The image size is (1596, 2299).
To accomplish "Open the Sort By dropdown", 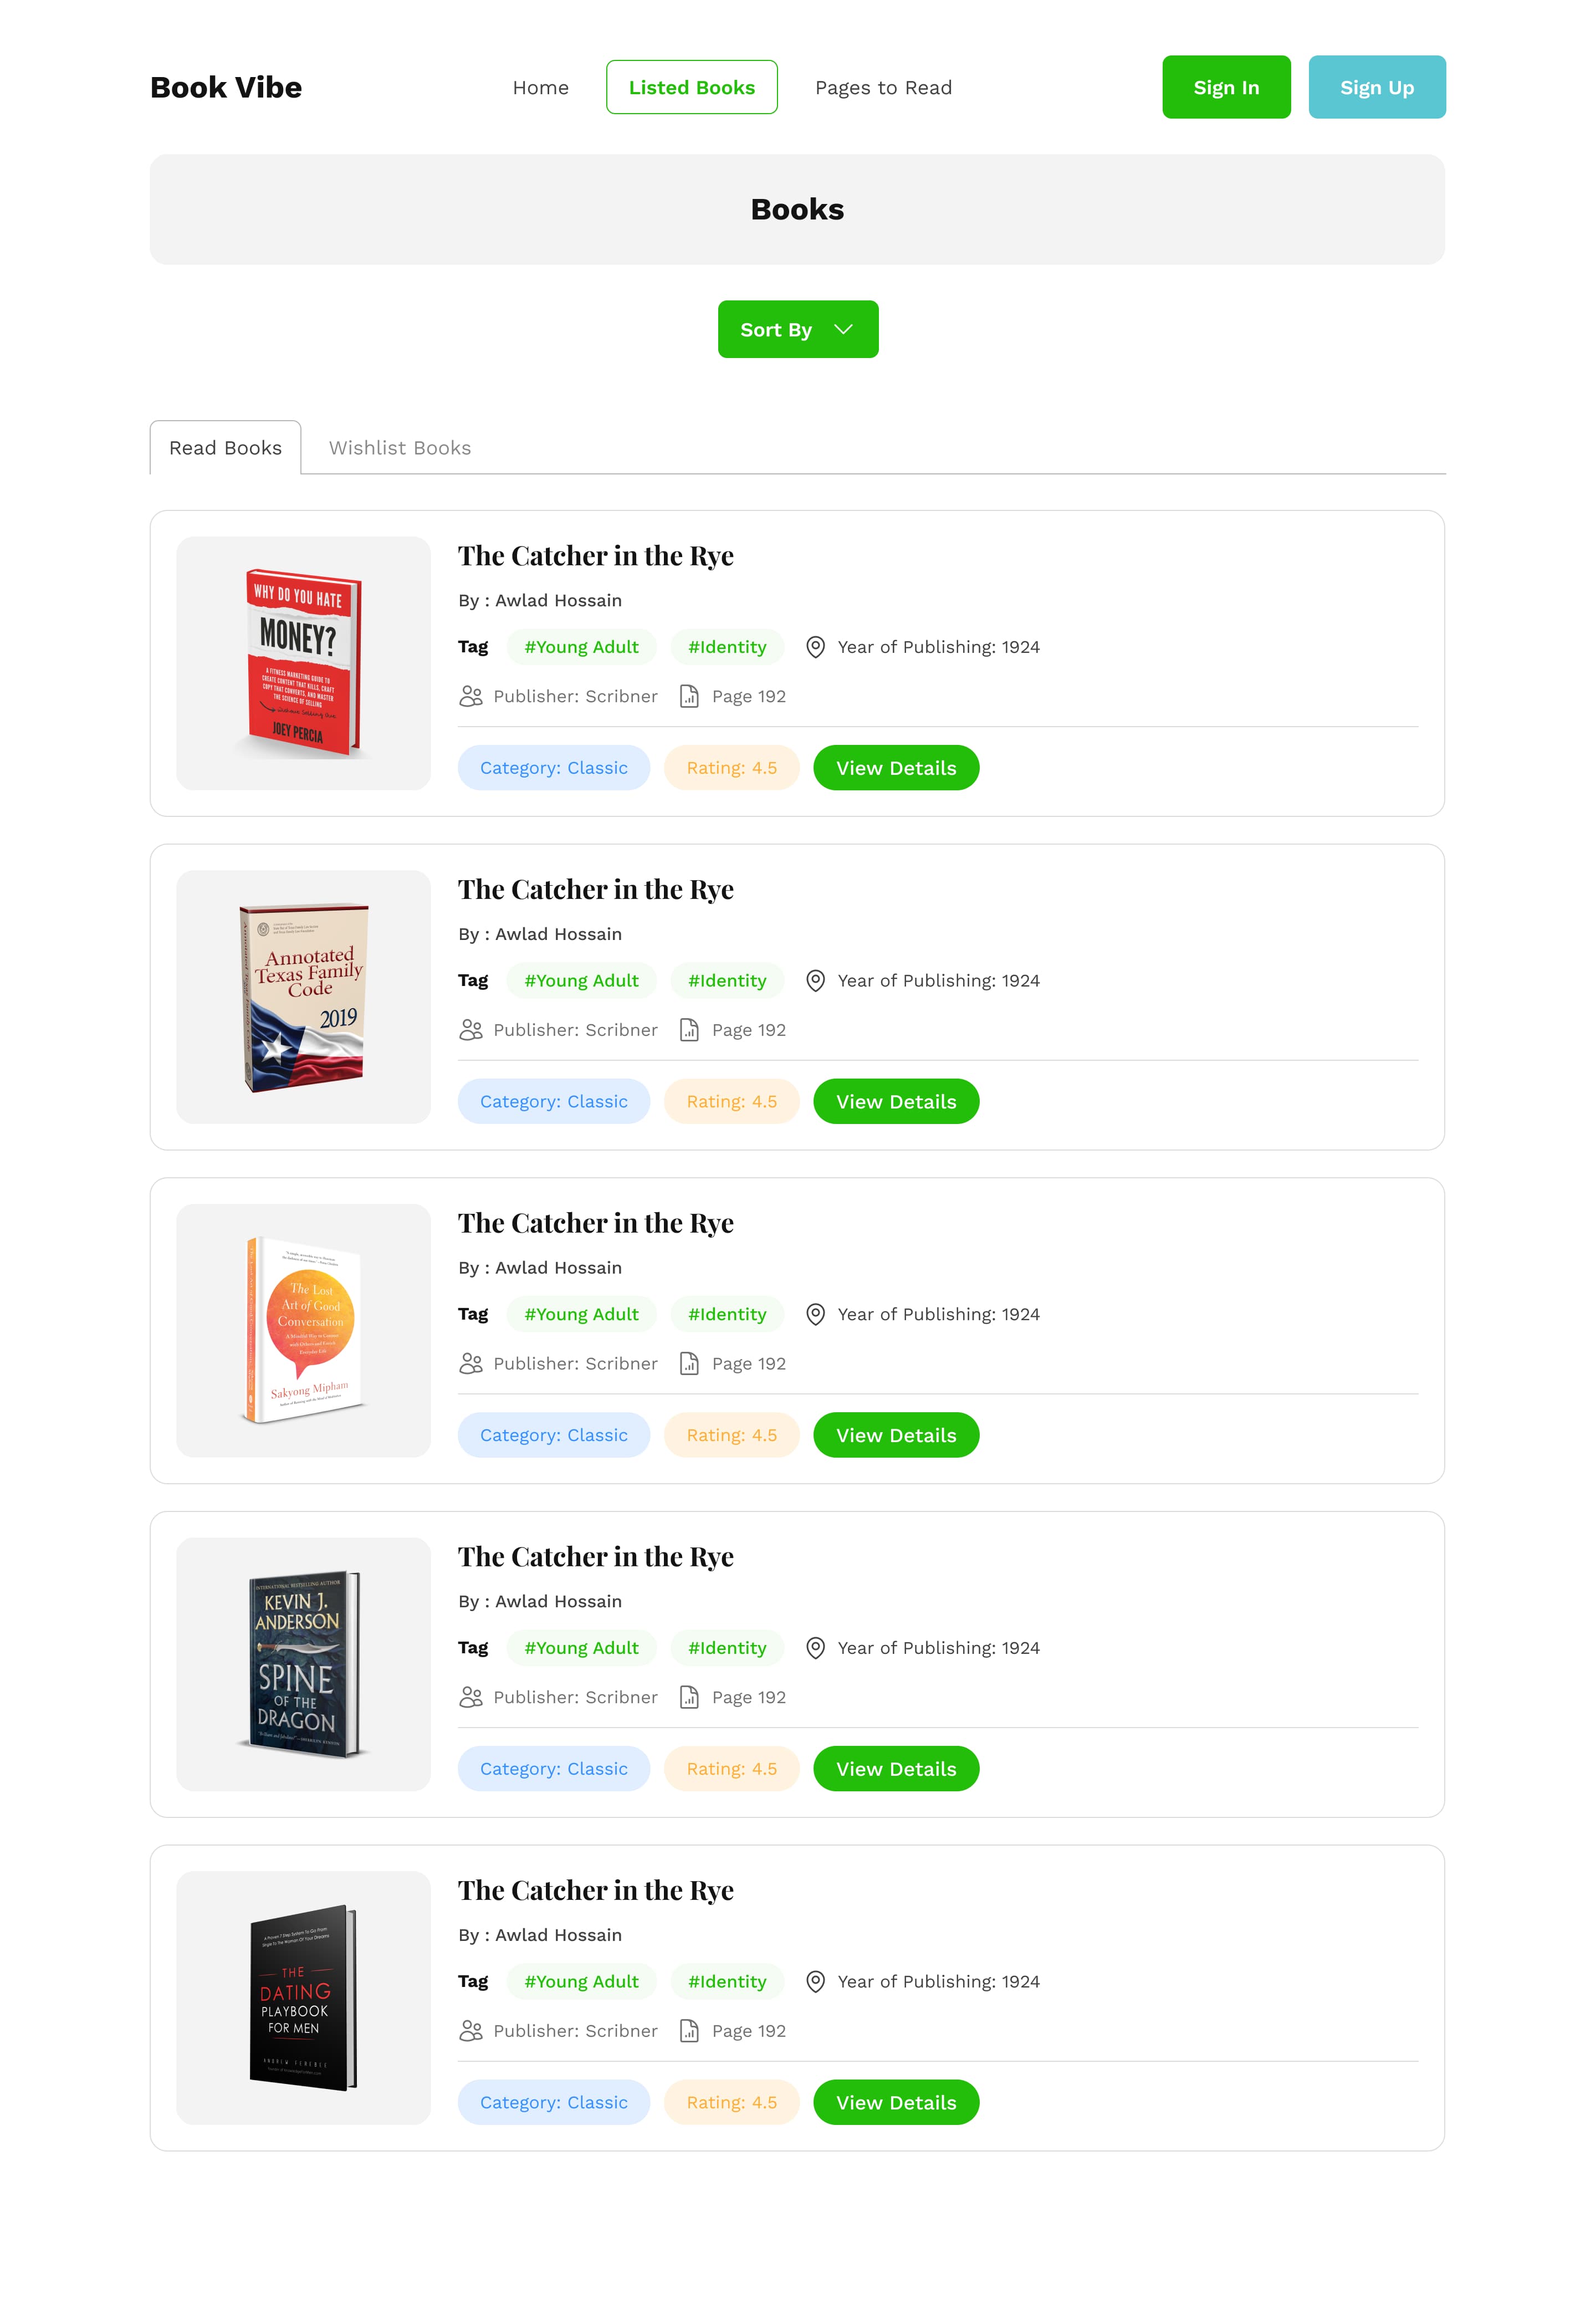I will pos(798,329).
